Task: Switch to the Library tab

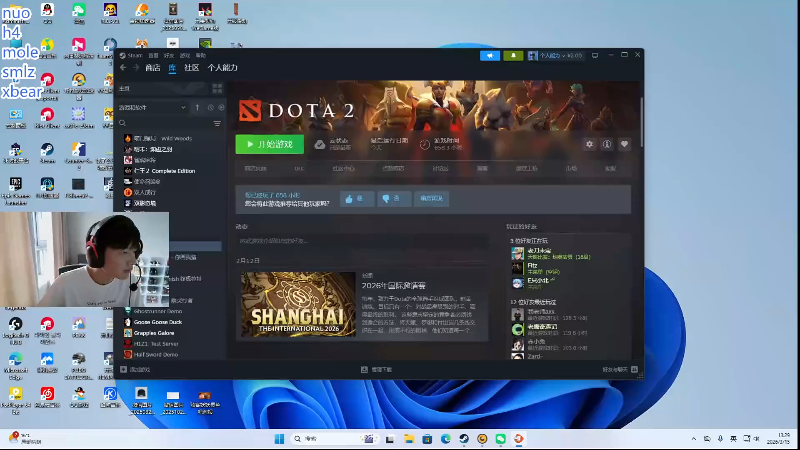Action: 172,67
